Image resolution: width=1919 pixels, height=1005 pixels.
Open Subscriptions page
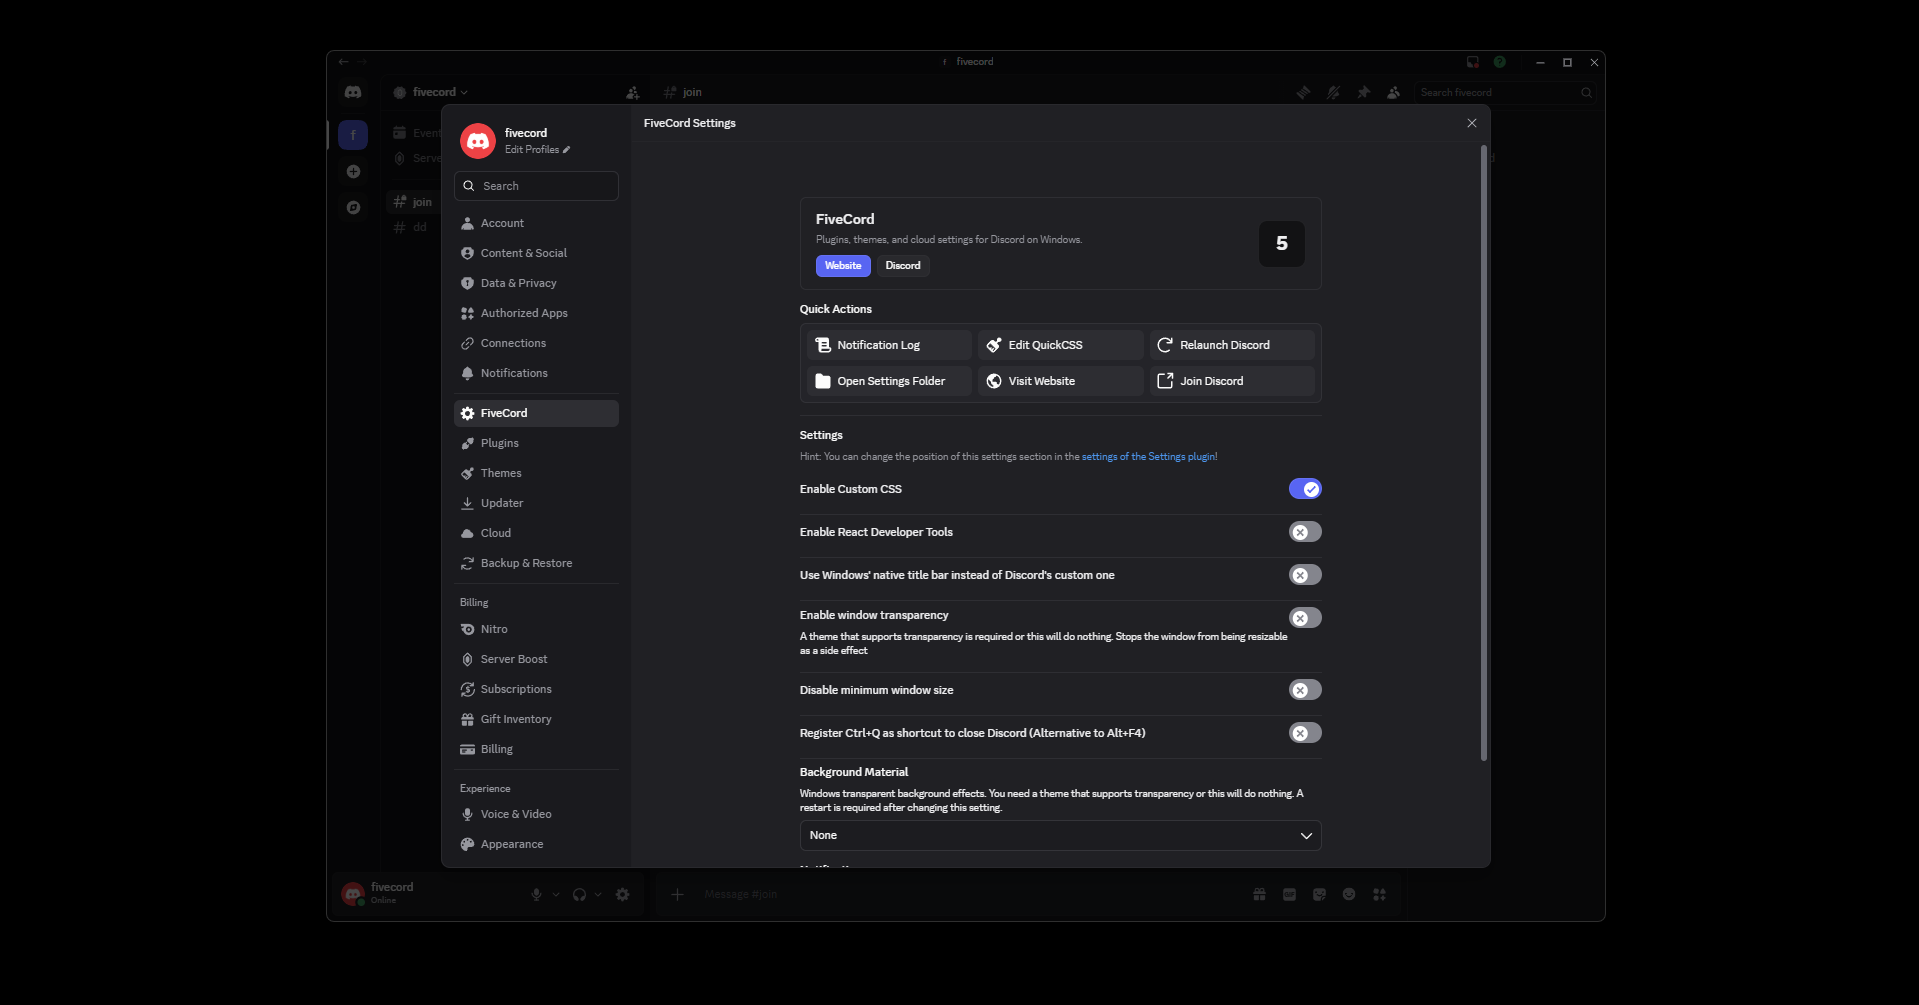536,689
